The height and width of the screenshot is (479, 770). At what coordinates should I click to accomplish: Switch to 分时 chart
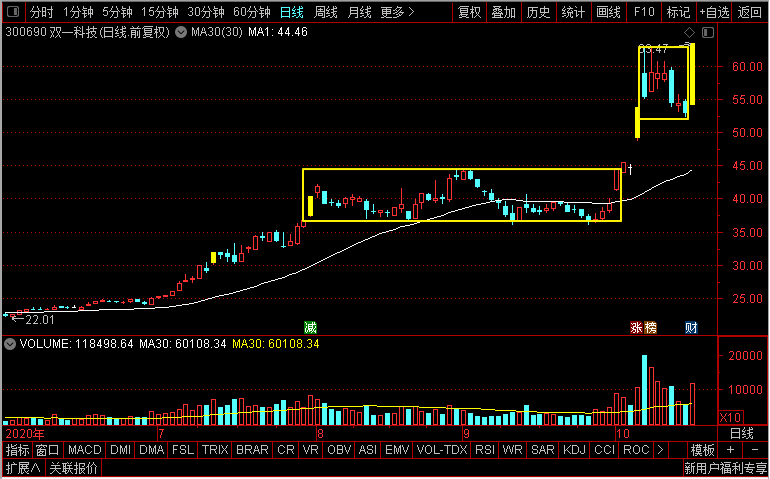pyautogui.click(x=41, y=12)
